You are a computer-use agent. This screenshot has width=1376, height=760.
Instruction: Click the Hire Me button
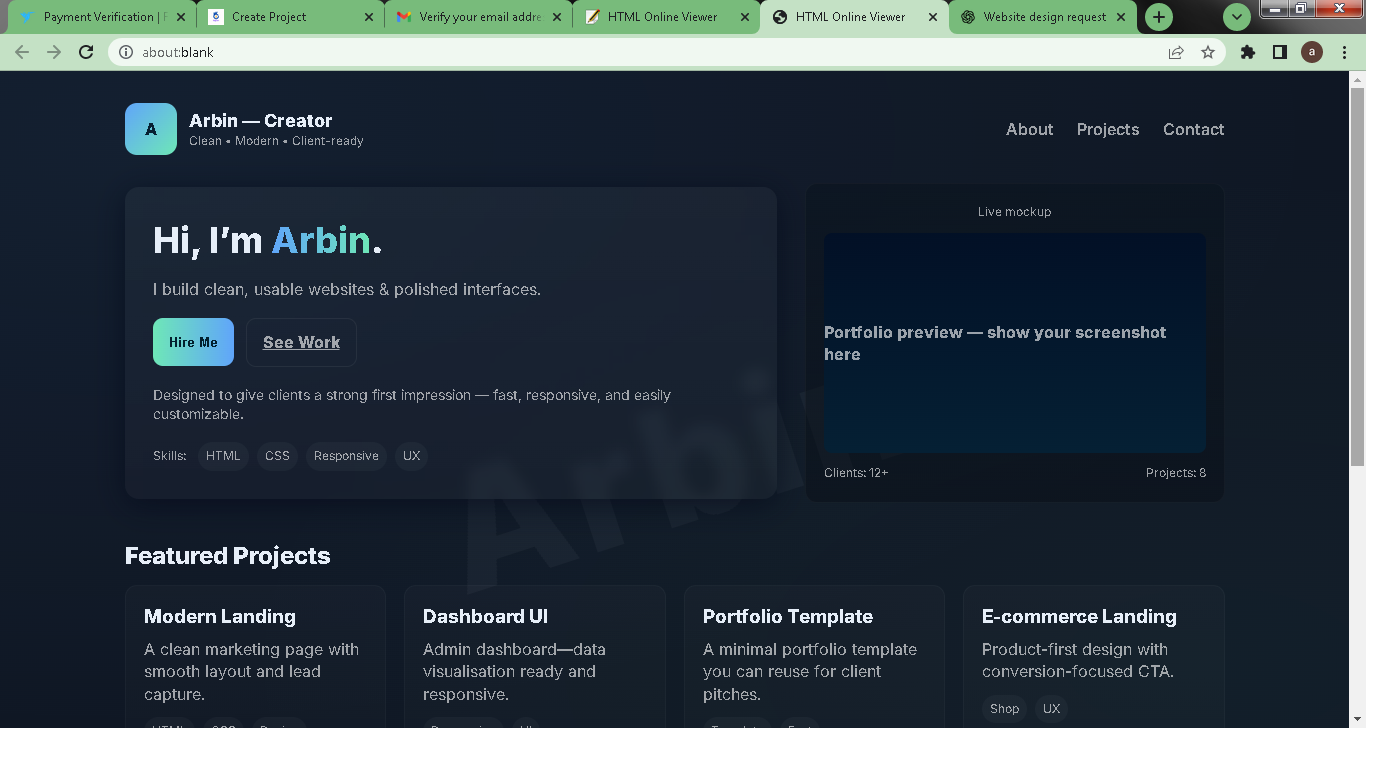193,342
